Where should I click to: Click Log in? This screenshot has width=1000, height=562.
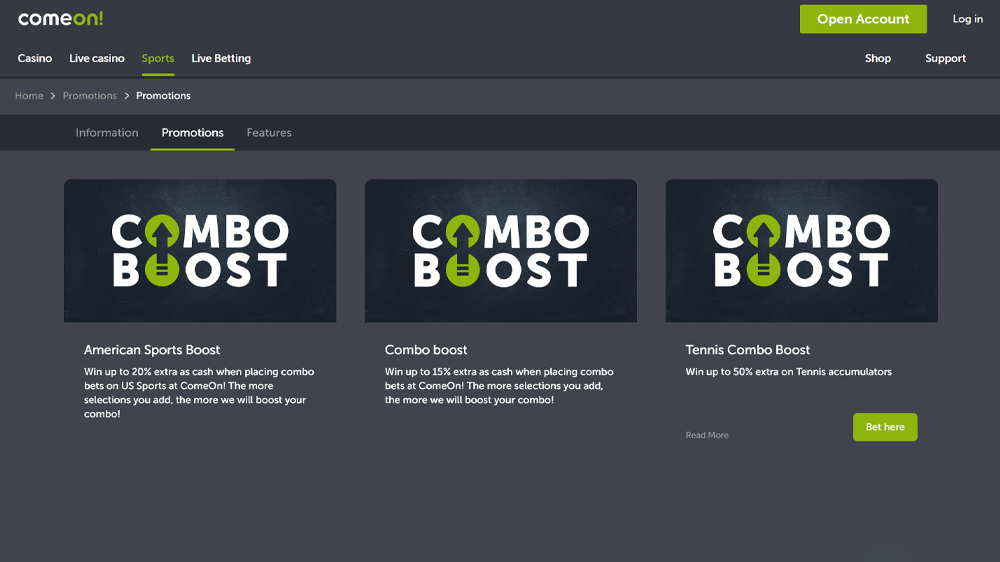click(967, 19)
